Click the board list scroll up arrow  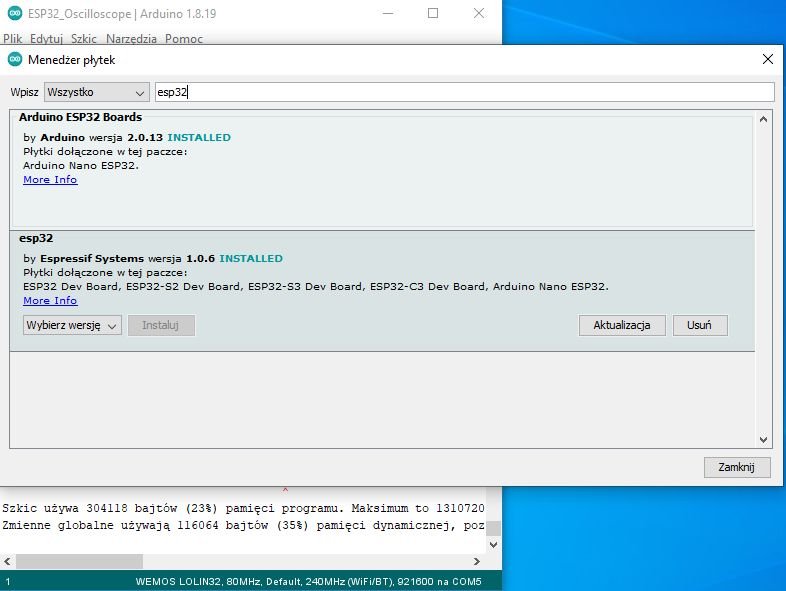click(763, 119)
